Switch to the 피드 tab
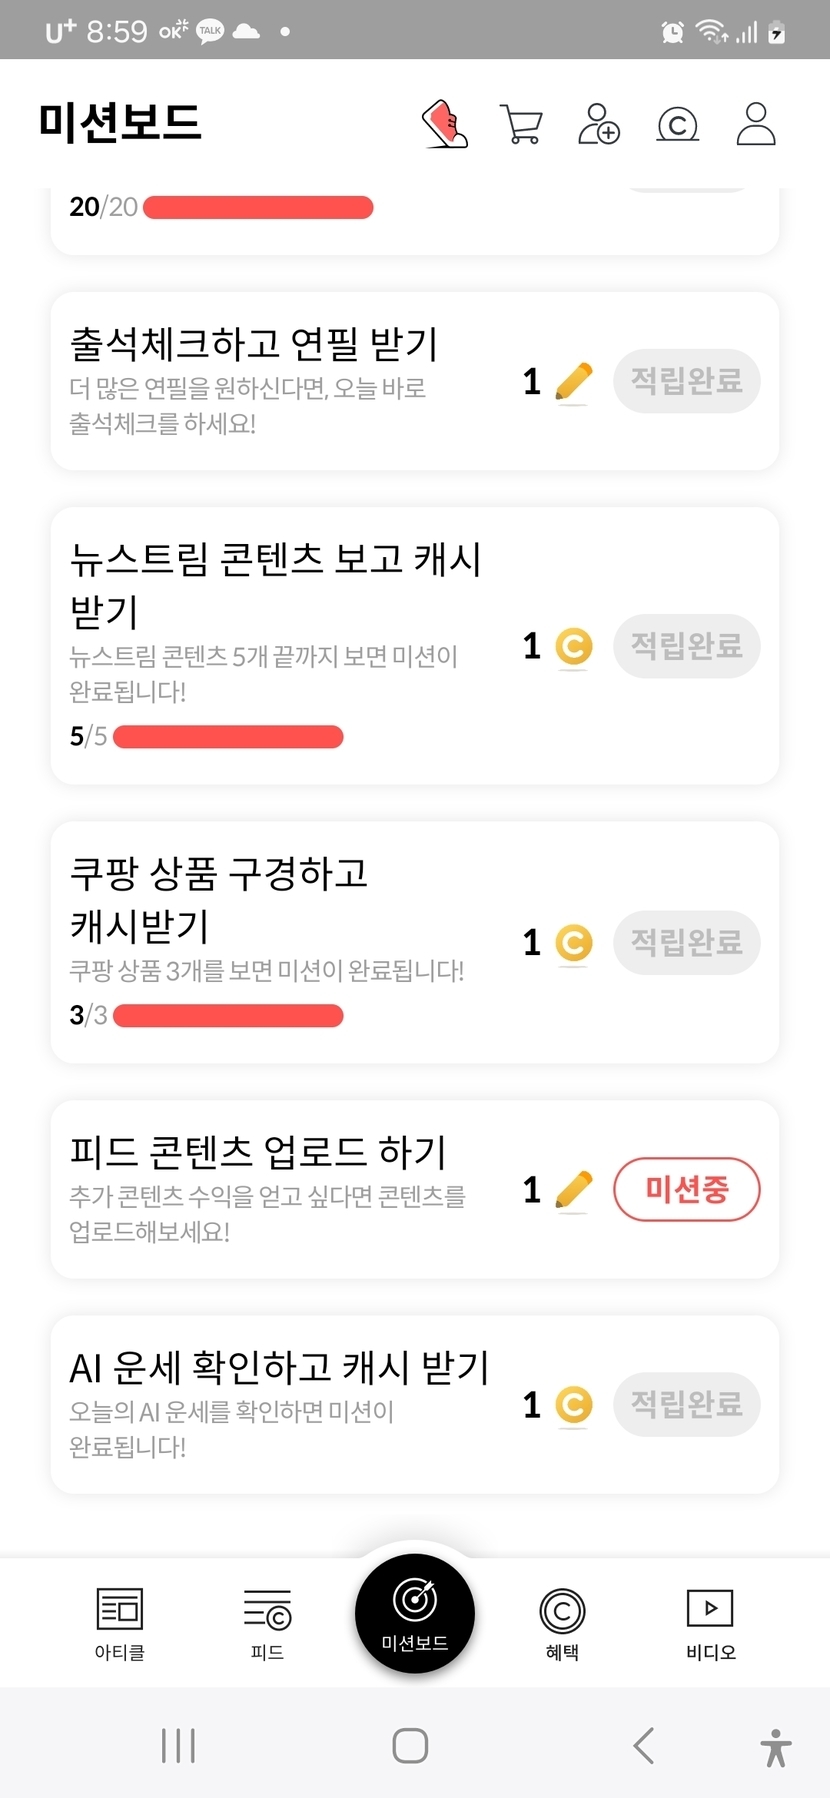The image size is (830, 1798). click(x=267, y=1623)
